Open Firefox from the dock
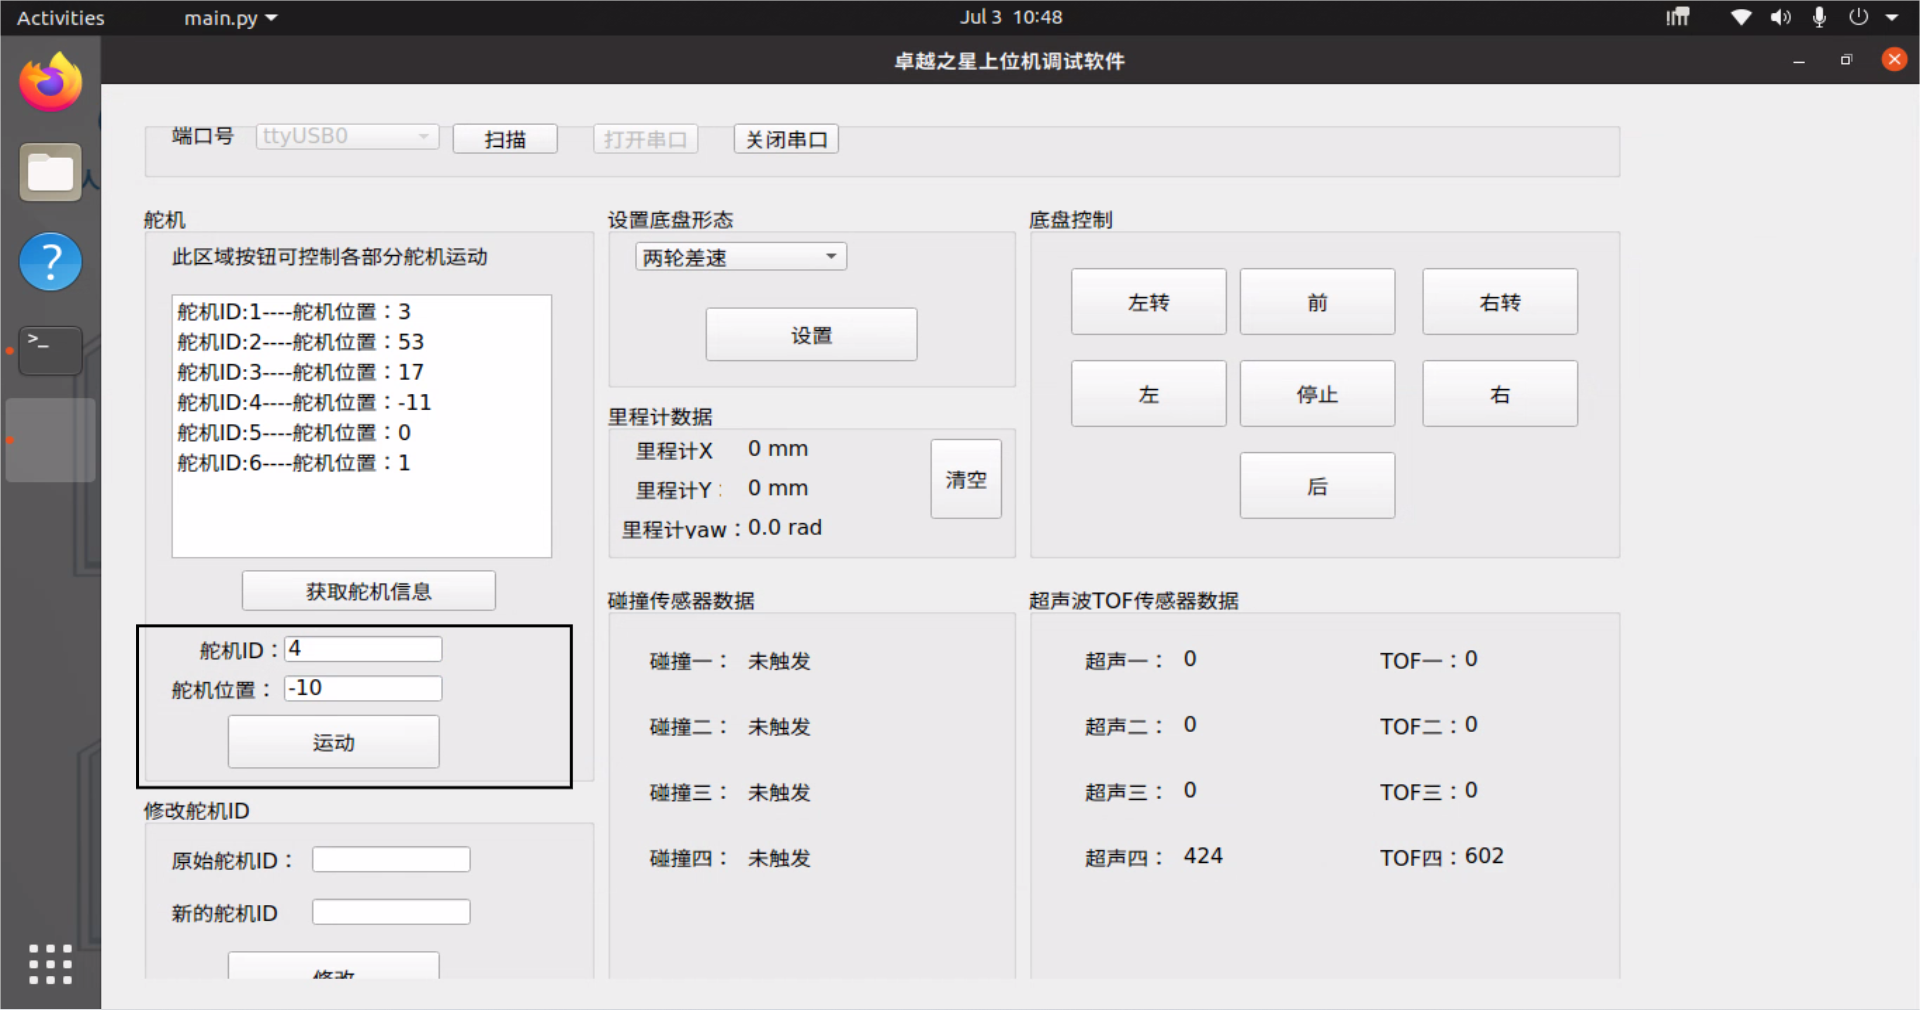1920x1010 pixels. 50,83
